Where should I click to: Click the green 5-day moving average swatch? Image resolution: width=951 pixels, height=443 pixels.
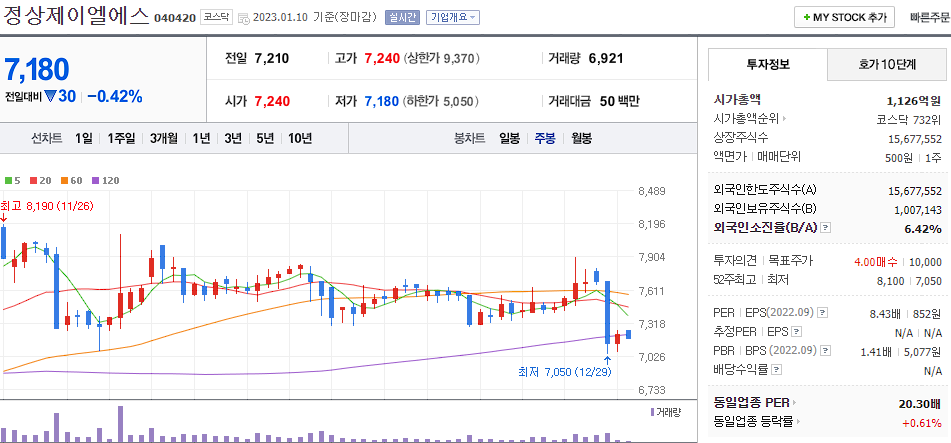point(8,180)
